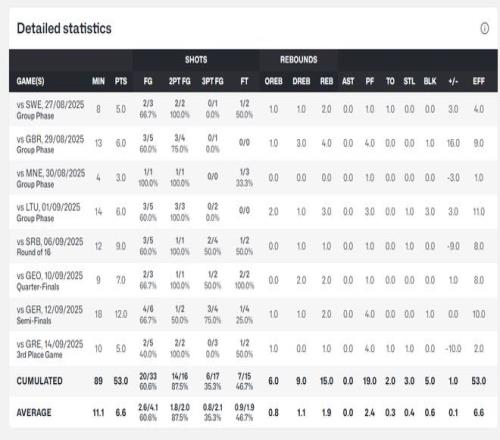500x440 pixels.
Task: Sort table by PTS column header
Action: [x=121, y=81]
